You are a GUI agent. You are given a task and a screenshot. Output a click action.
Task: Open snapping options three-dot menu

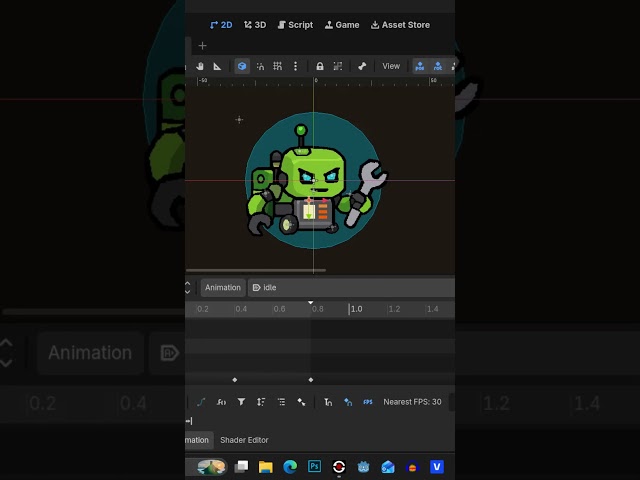coord(296,66)
